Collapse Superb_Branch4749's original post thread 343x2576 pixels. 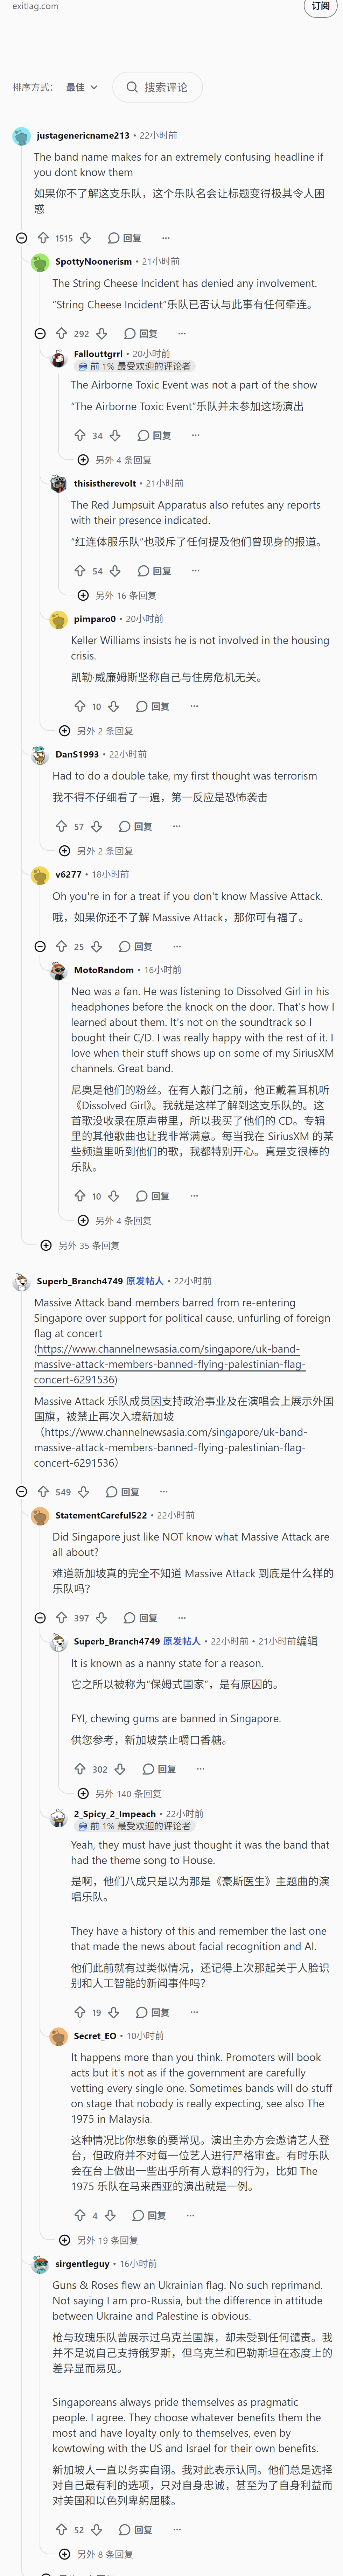21,1491
